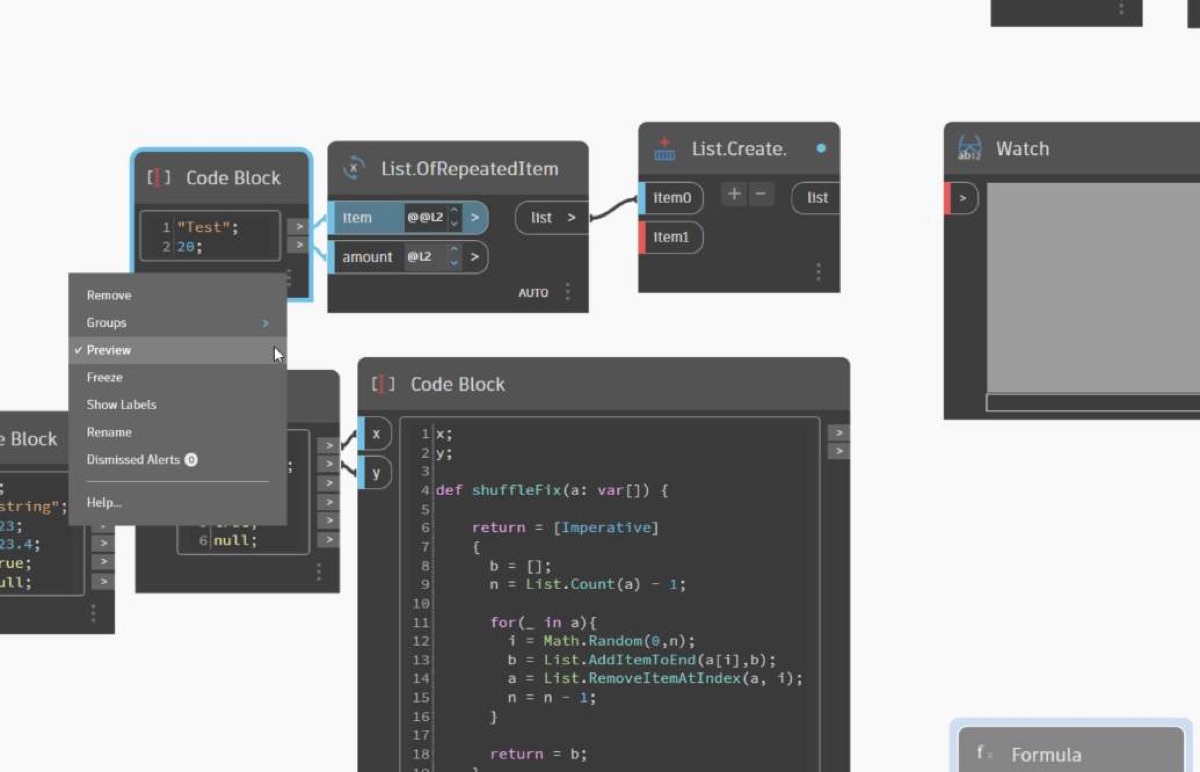Click the Formula node title
The height and width of the screenshot is (772, 1200).
click(1046, 755)
